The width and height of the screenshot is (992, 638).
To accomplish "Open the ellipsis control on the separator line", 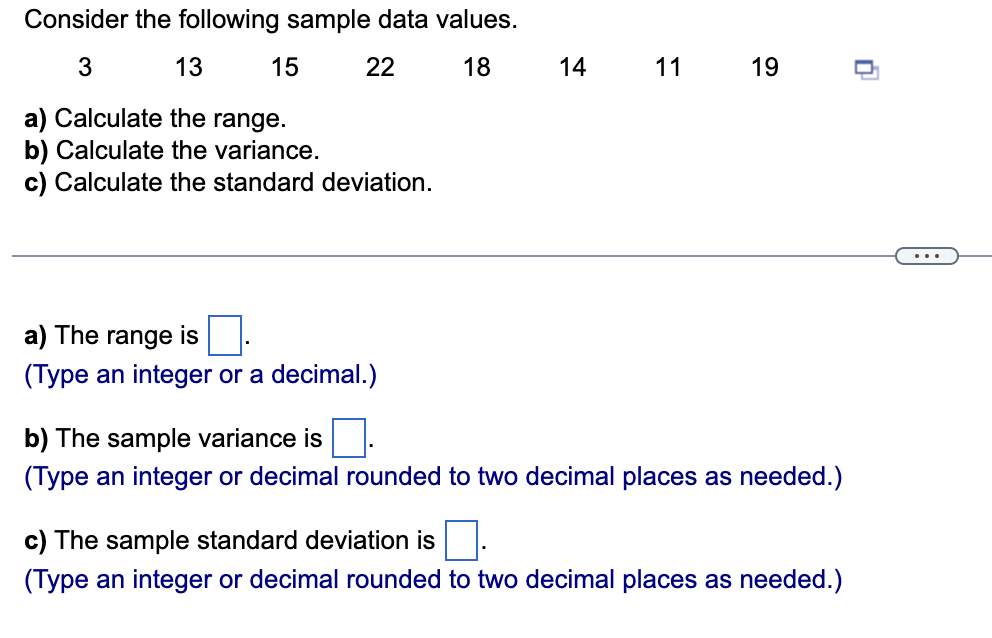I will click(927, 256).
